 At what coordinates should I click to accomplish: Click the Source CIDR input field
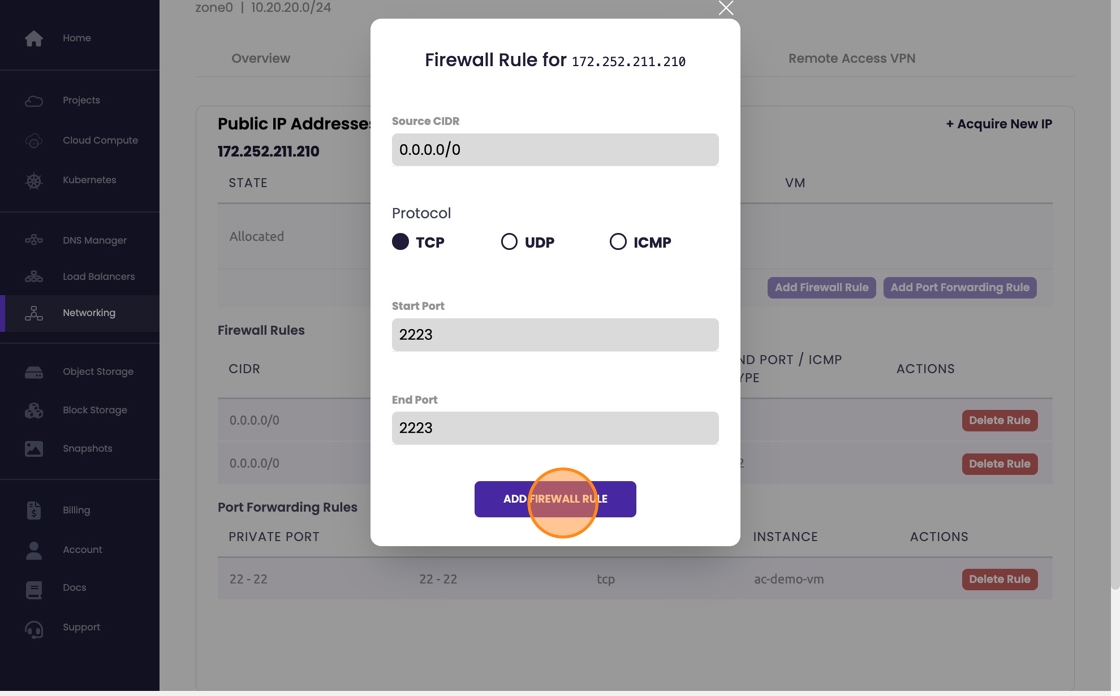(555, 150)
